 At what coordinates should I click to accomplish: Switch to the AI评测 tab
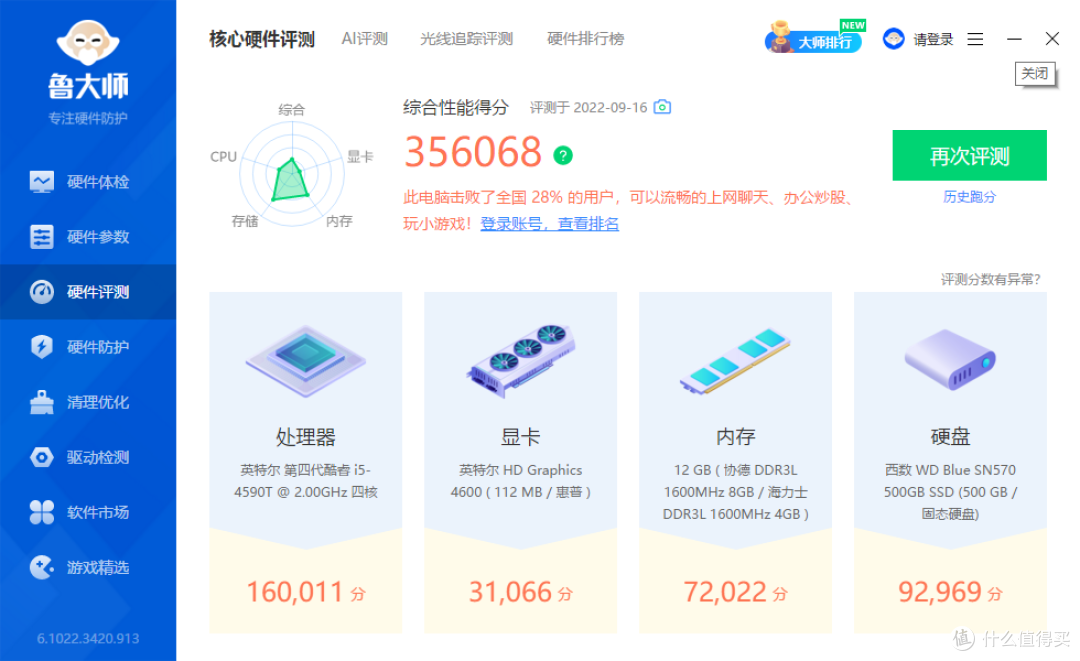tap(364, 38)
